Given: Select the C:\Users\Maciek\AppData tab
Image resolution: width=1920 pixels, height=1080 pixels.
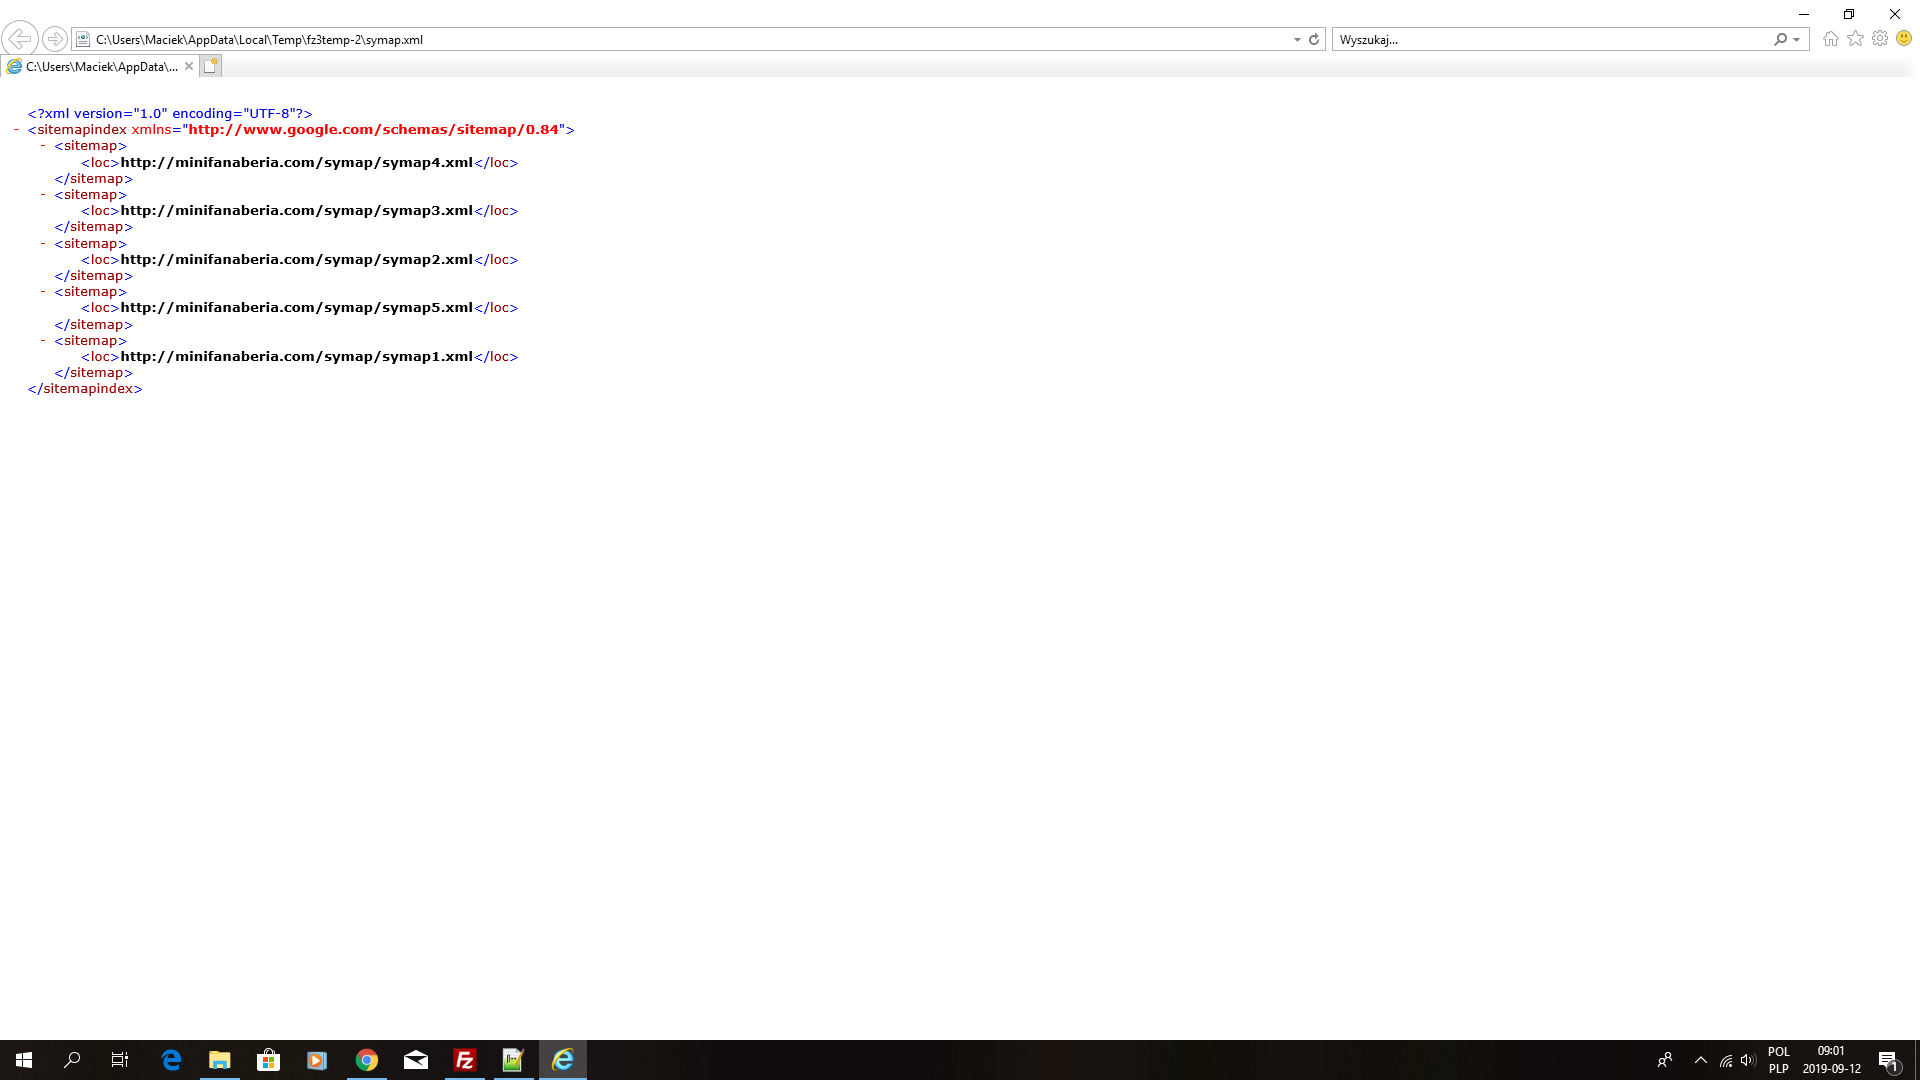Looking at the screenshot, I should point(100,66).
